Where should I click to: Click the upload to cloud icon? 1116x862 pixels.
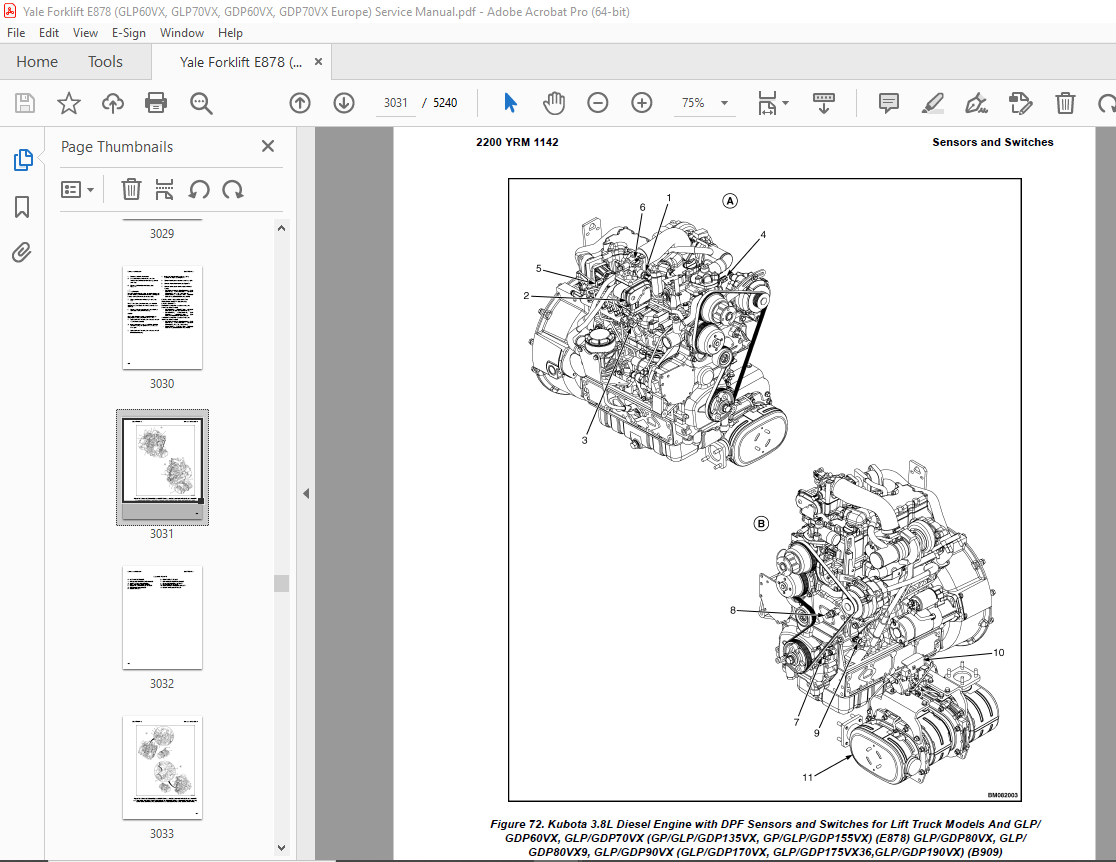pyautogui.click(x=112, y=103)
